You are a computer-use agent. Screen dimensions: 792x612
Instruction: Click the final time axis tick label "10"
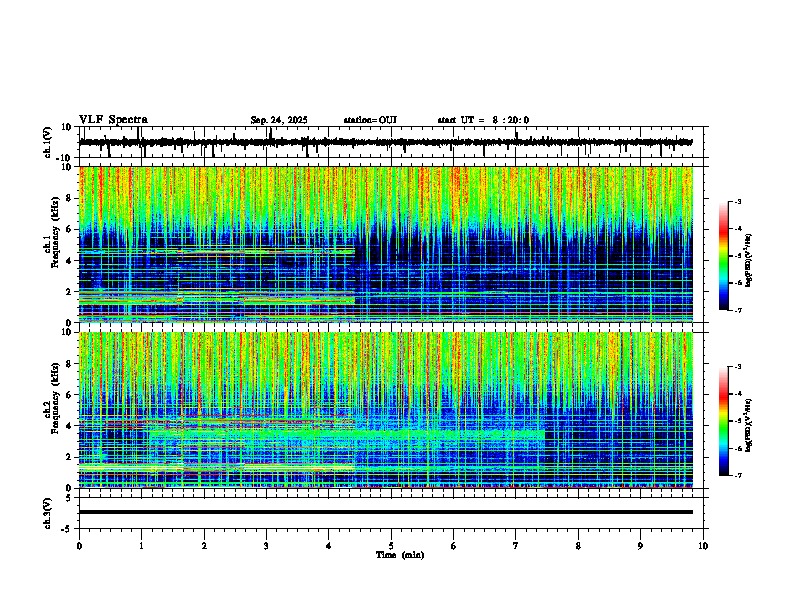(x=703, y=546)
